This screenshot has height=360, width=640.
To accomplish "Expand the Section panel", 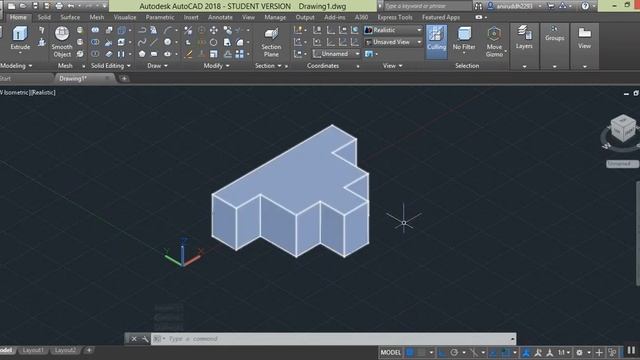I will (x=268, y=66).
